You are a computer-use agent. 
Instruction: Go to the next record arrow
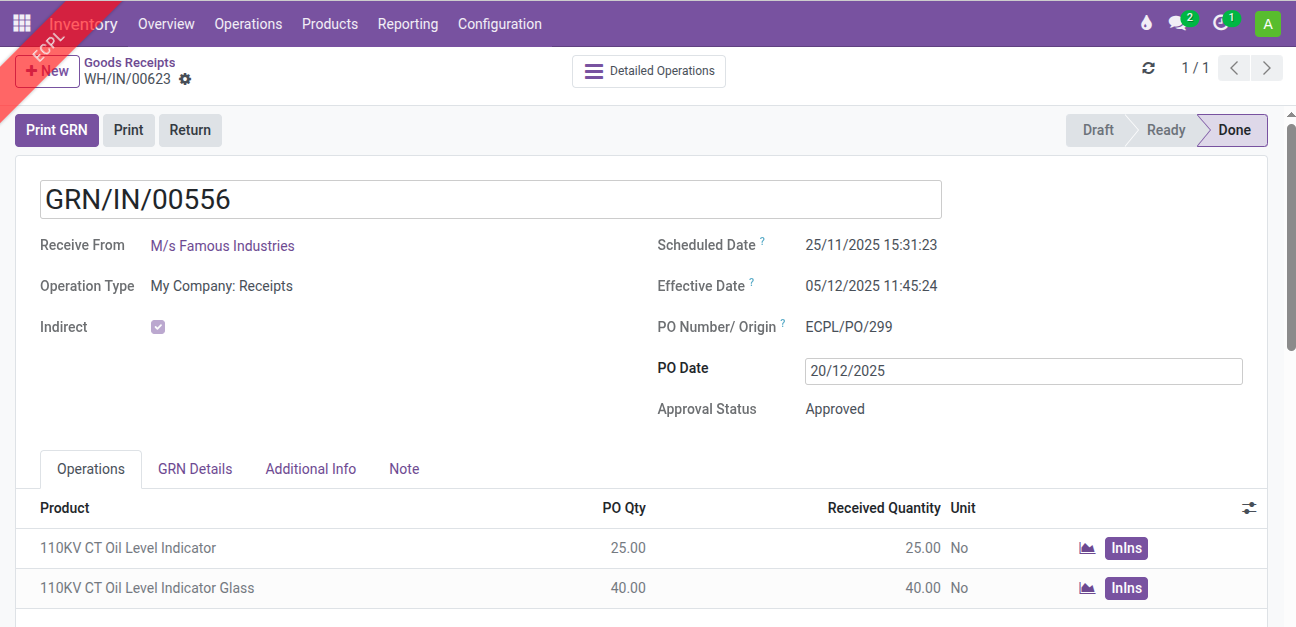click(1267, 68)
